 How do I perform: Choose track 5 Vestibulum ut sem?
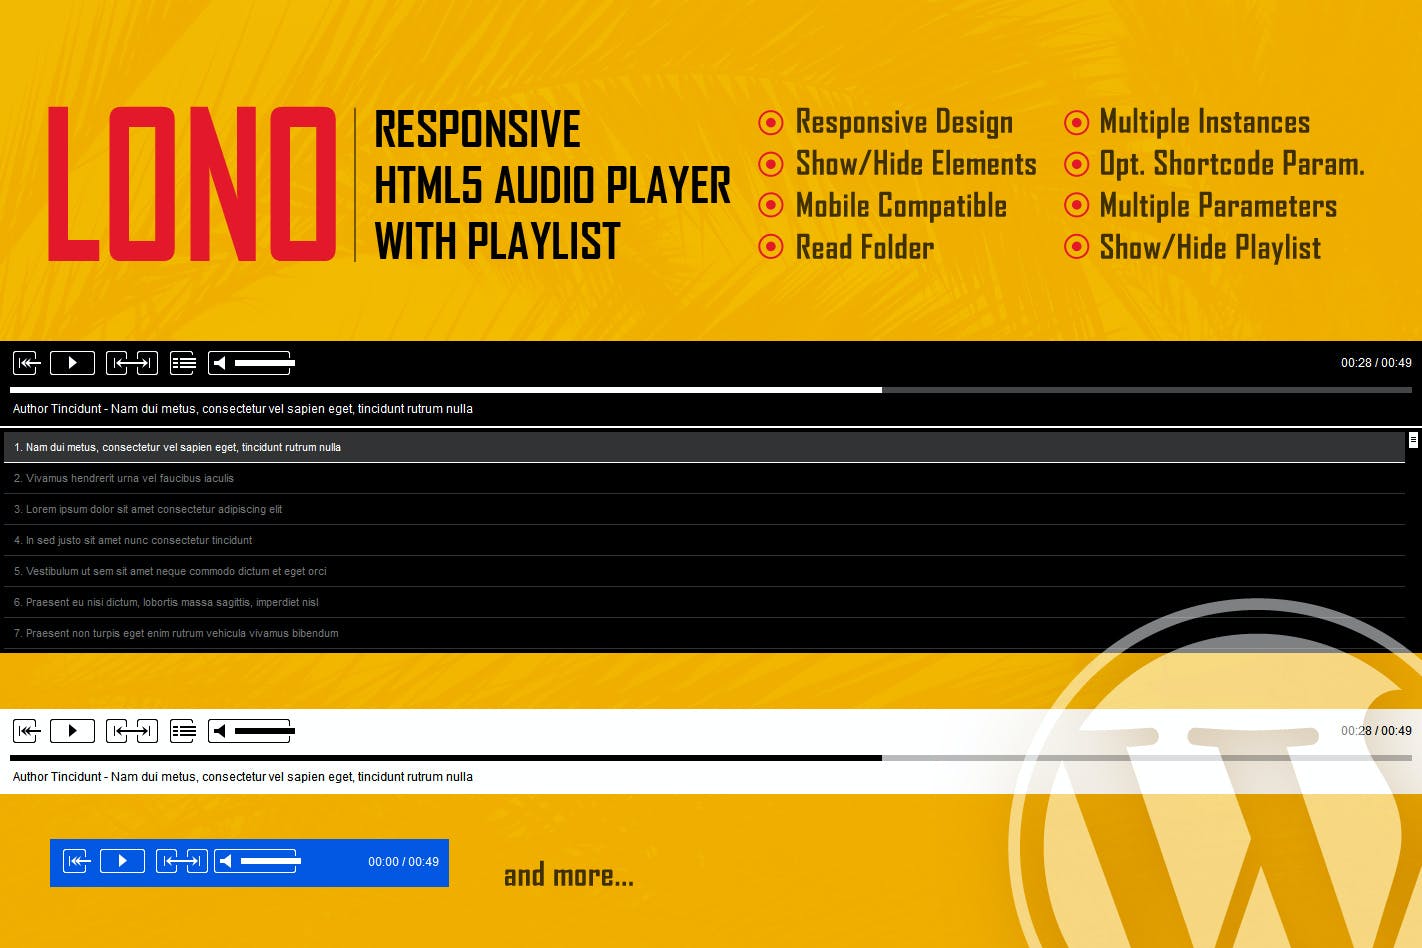(x=170, y=571)
